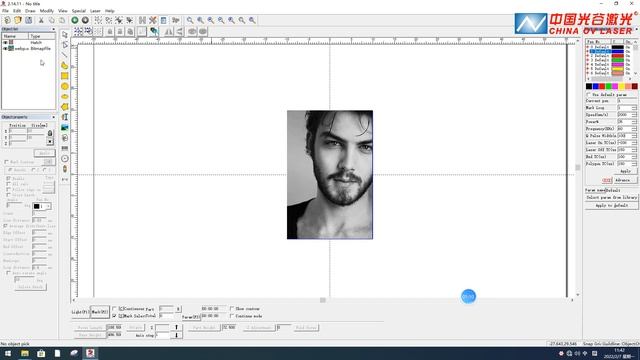
Task: Toggle the Mark Selected checkbox
Action: pyautogui.click(x=114, y=316)
